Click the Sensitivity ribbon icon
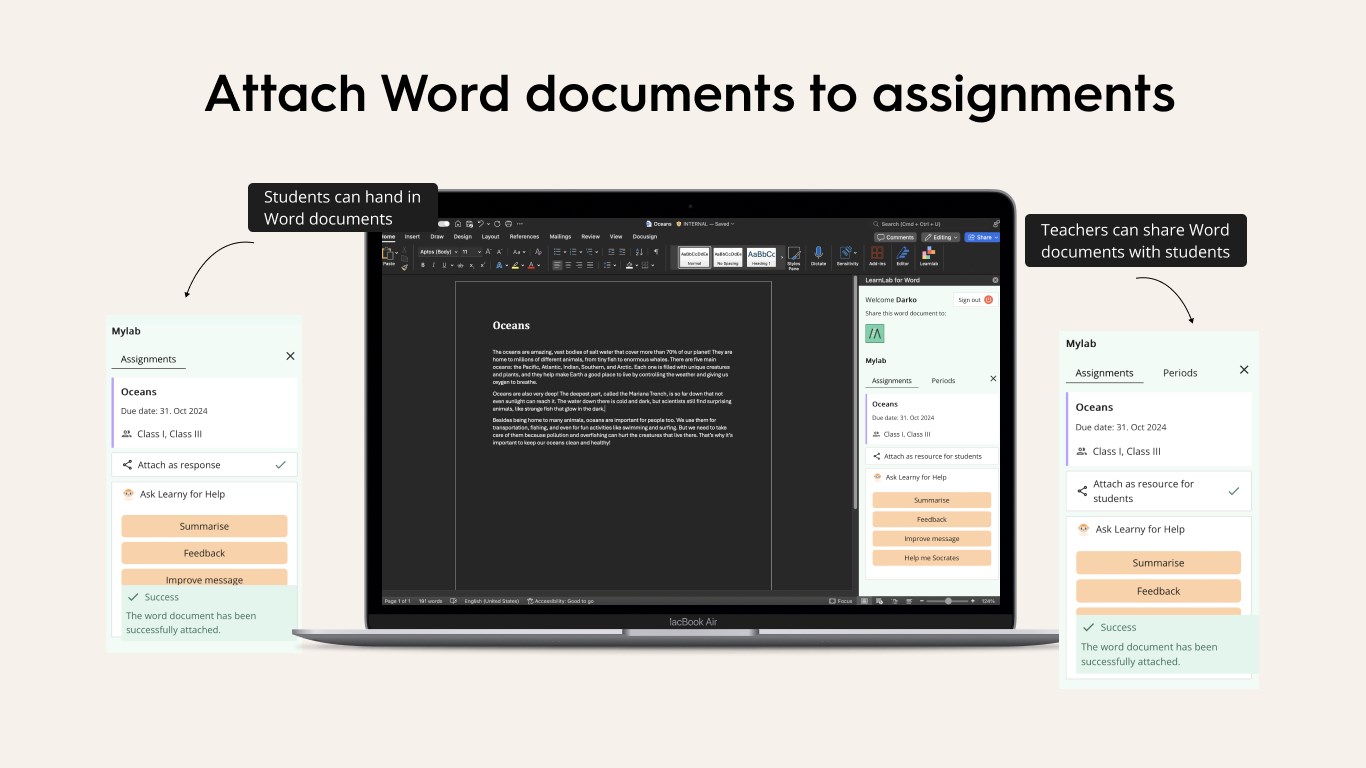 tap(847, 252)
